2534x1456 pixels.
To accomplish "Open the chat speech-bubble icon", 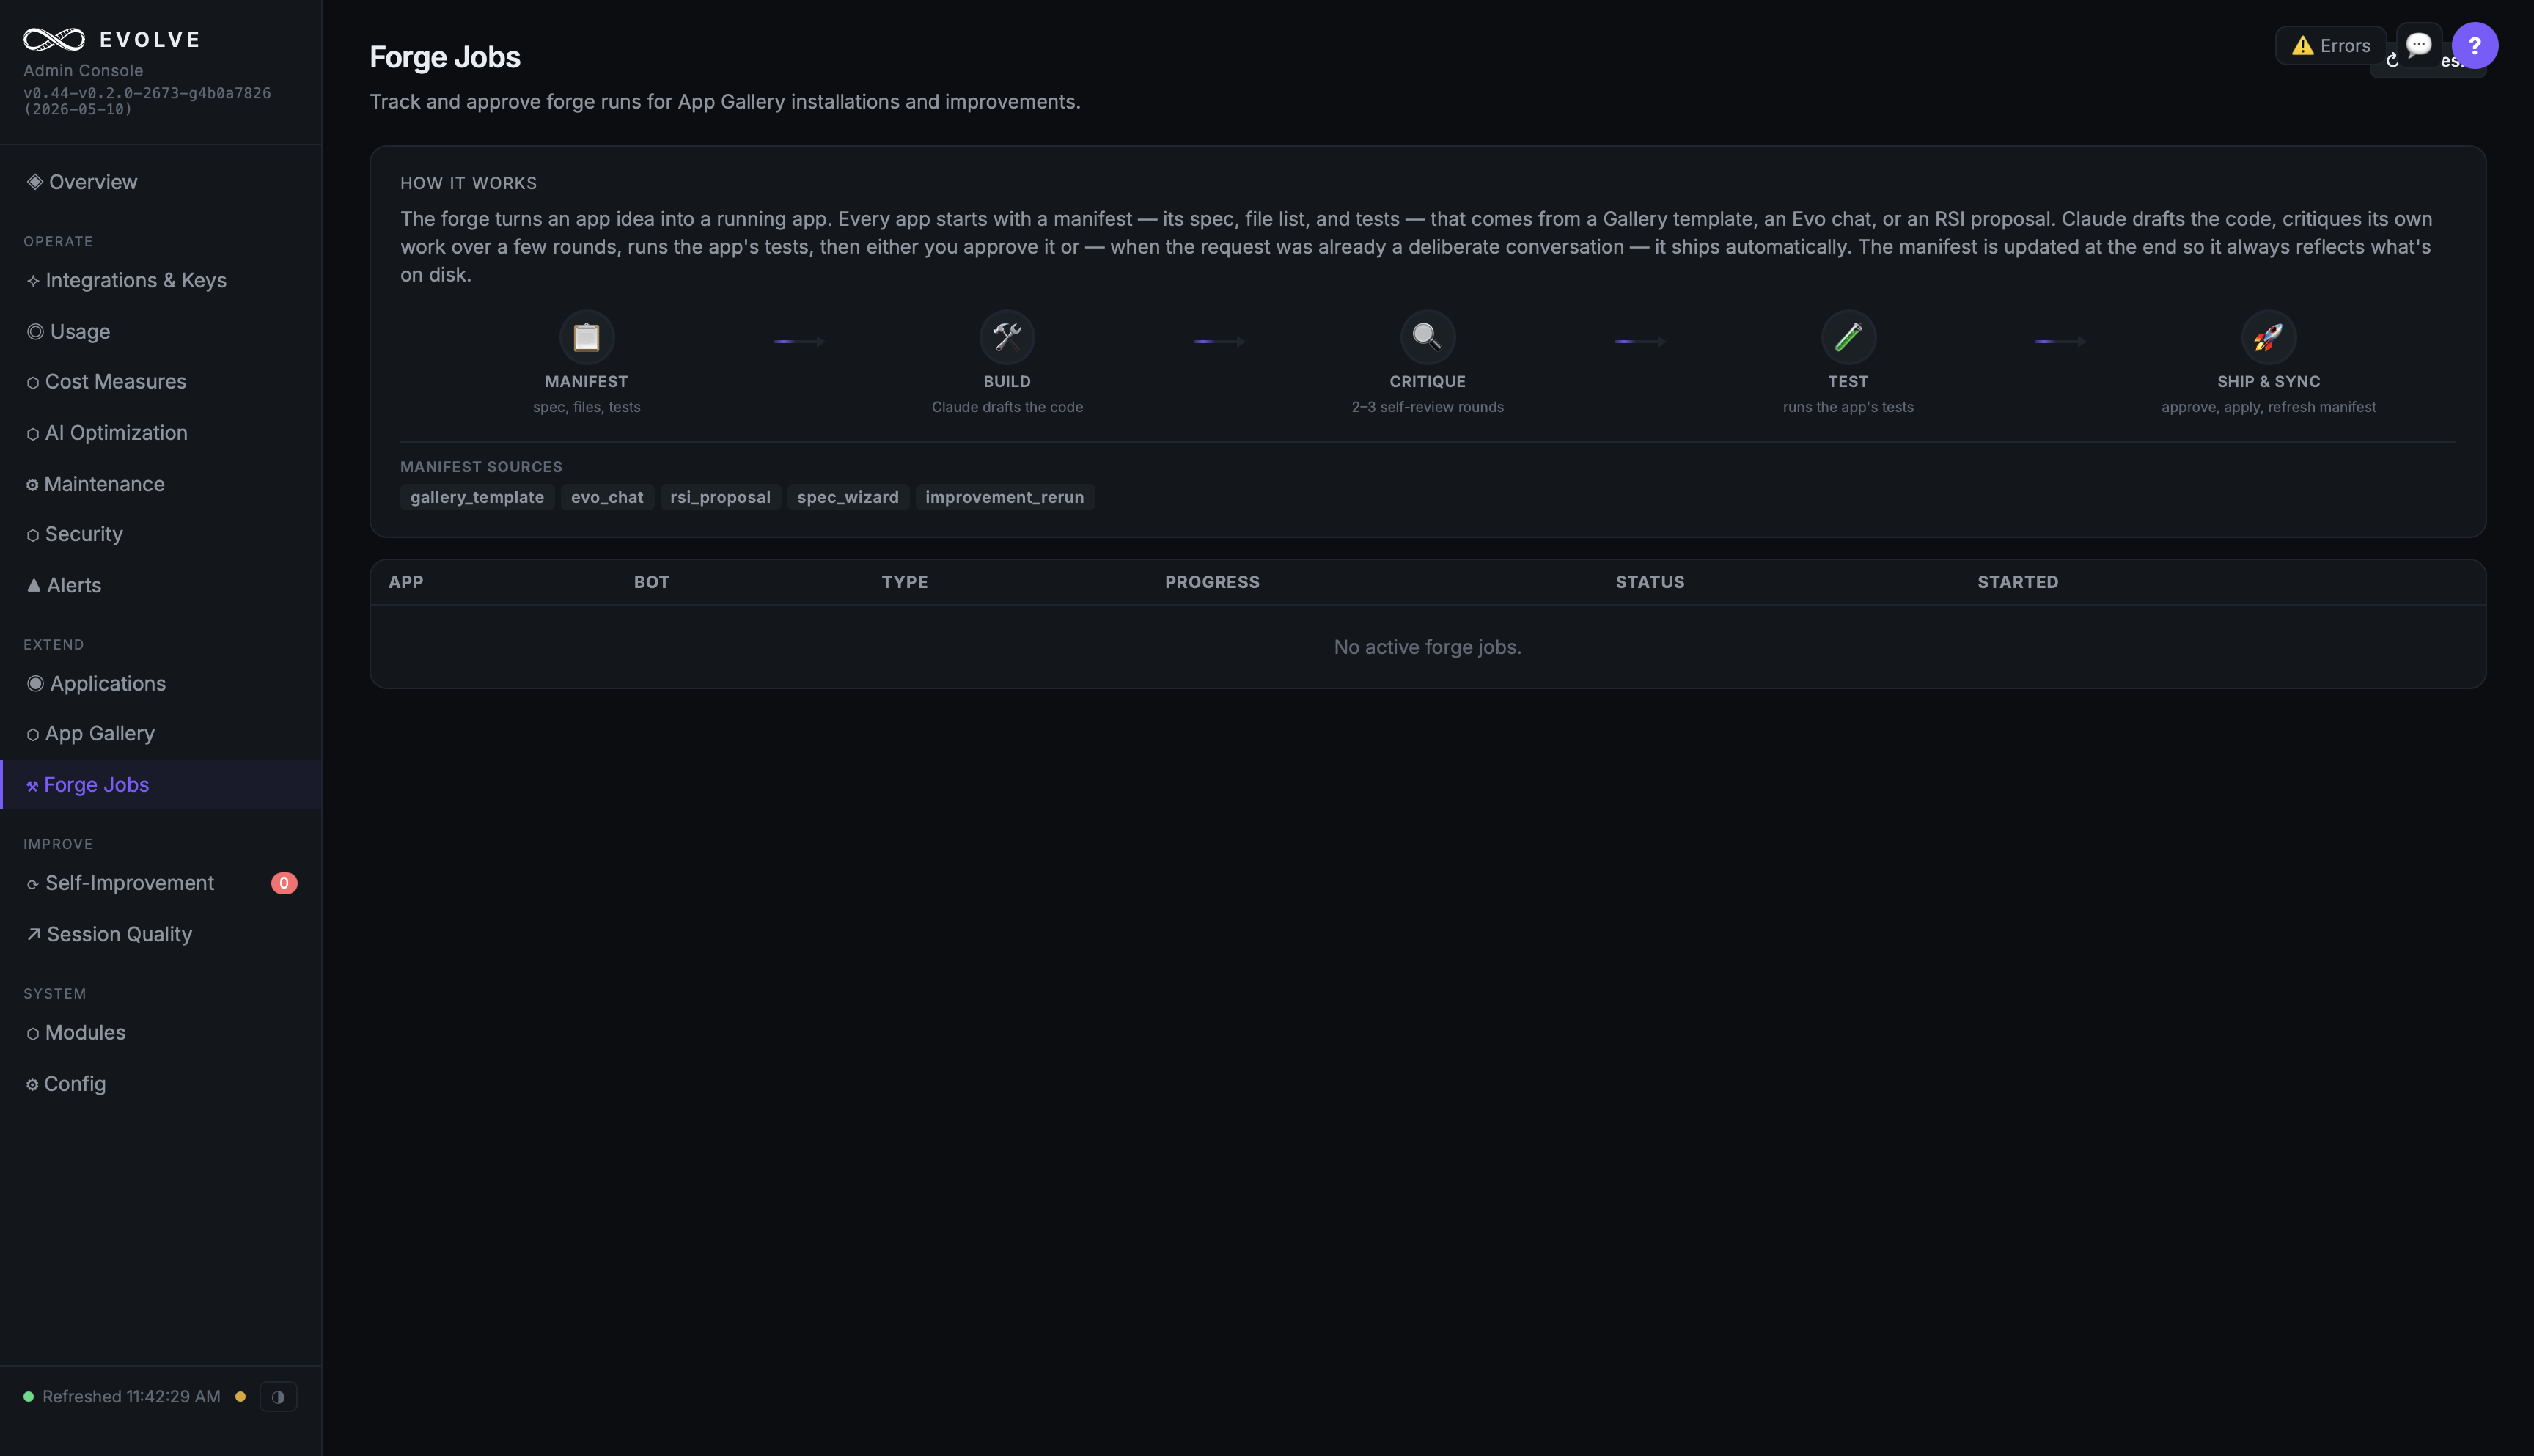I will pos(2418,45).
